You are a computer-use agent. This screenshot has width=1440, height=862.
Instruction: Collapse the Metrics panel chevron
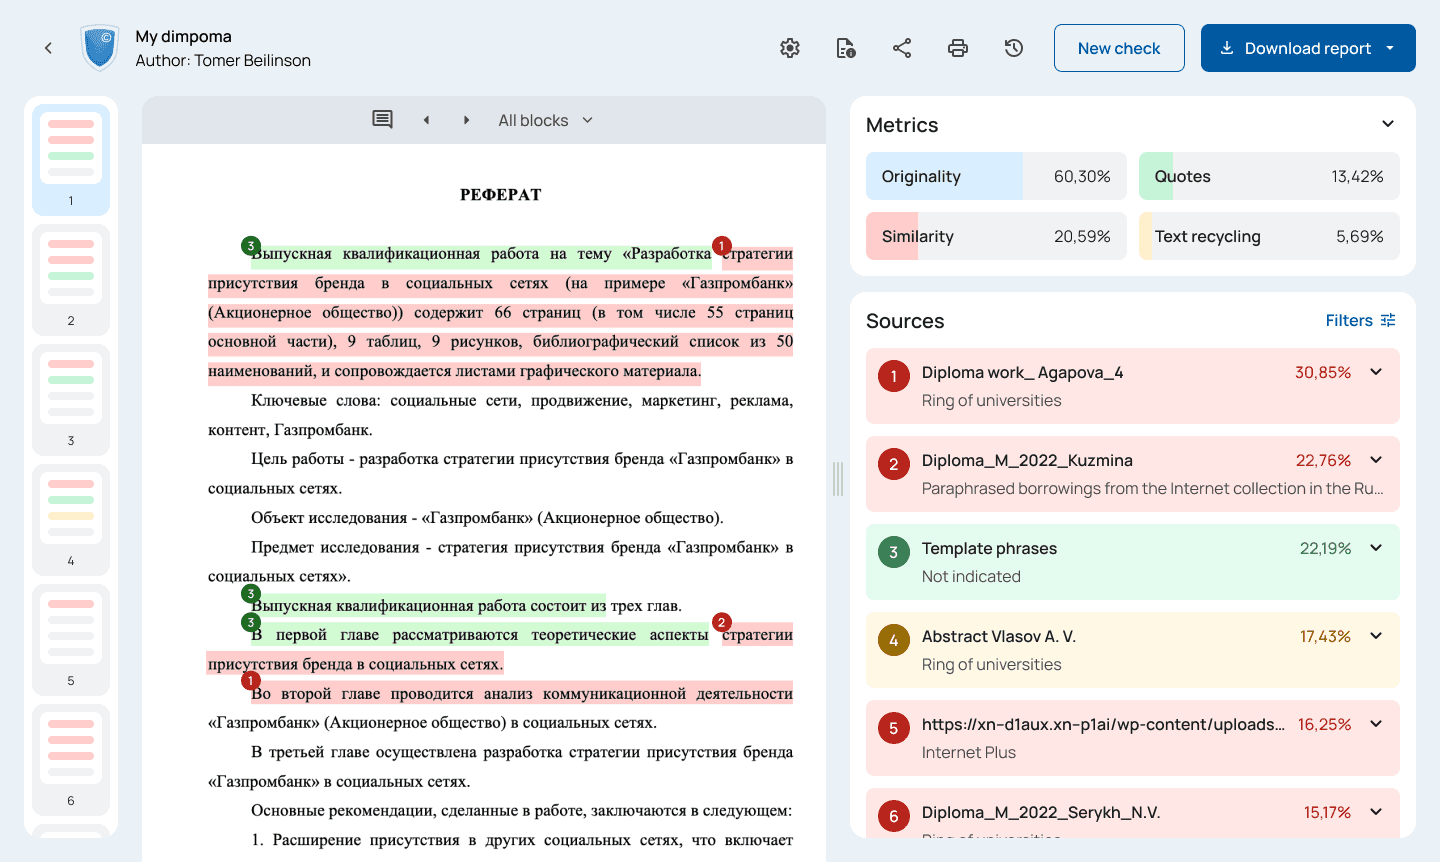pos(1388,124)
